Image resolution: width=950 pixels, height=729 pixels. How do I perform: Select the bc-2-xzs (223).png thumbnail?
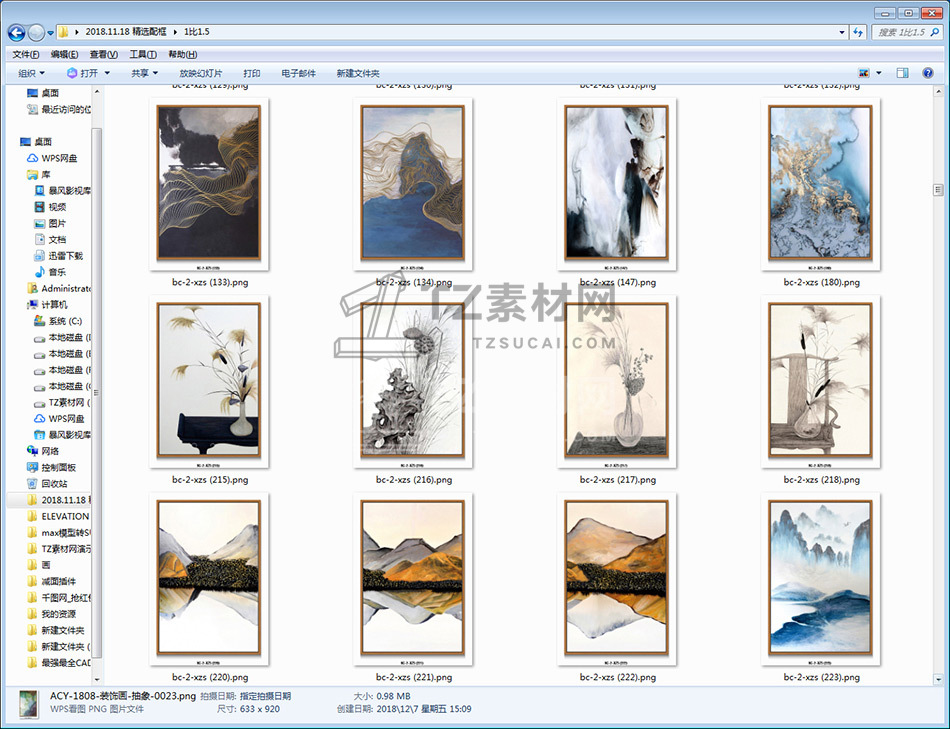tap(821, 578)
